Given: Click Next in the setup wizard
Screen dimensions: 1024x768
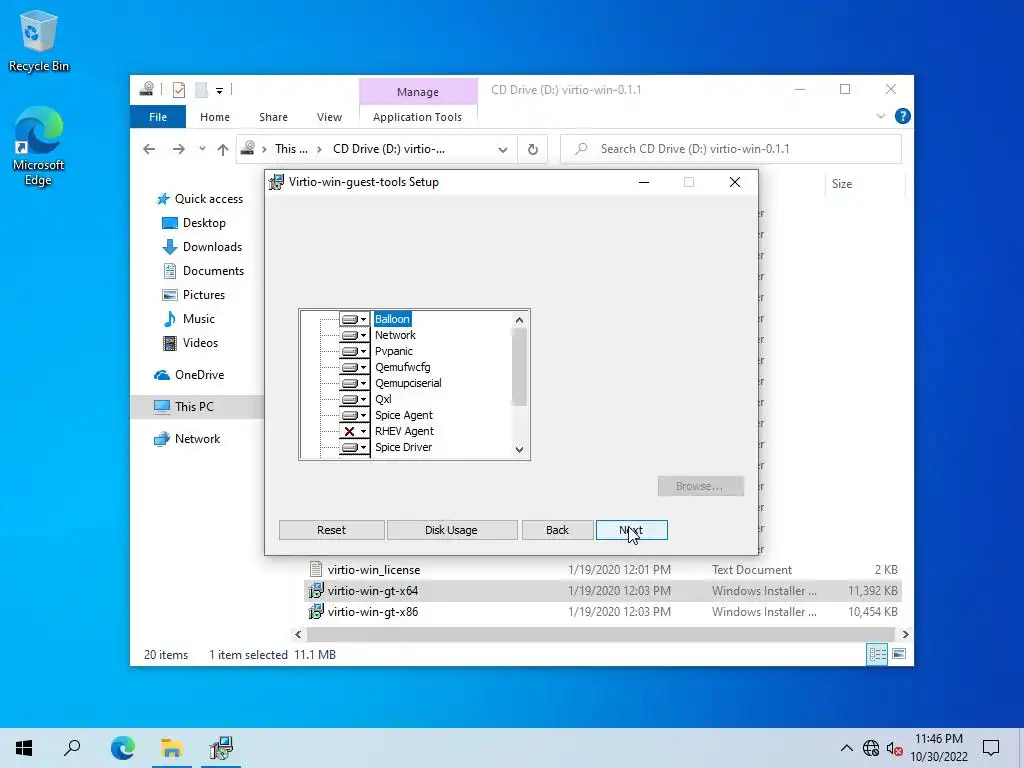Looking at the screenshot, I should coord(632,530).
